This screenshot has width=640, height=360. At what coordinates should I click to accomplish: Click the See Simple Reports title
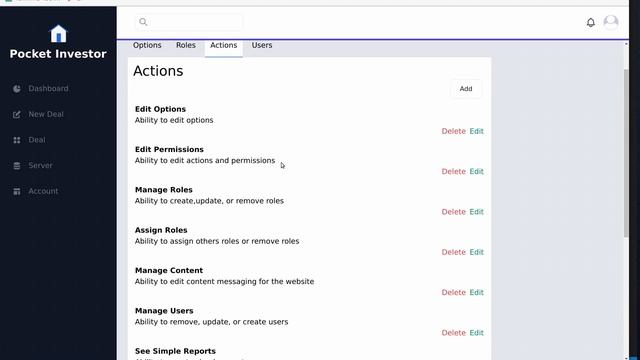[176, 351]
